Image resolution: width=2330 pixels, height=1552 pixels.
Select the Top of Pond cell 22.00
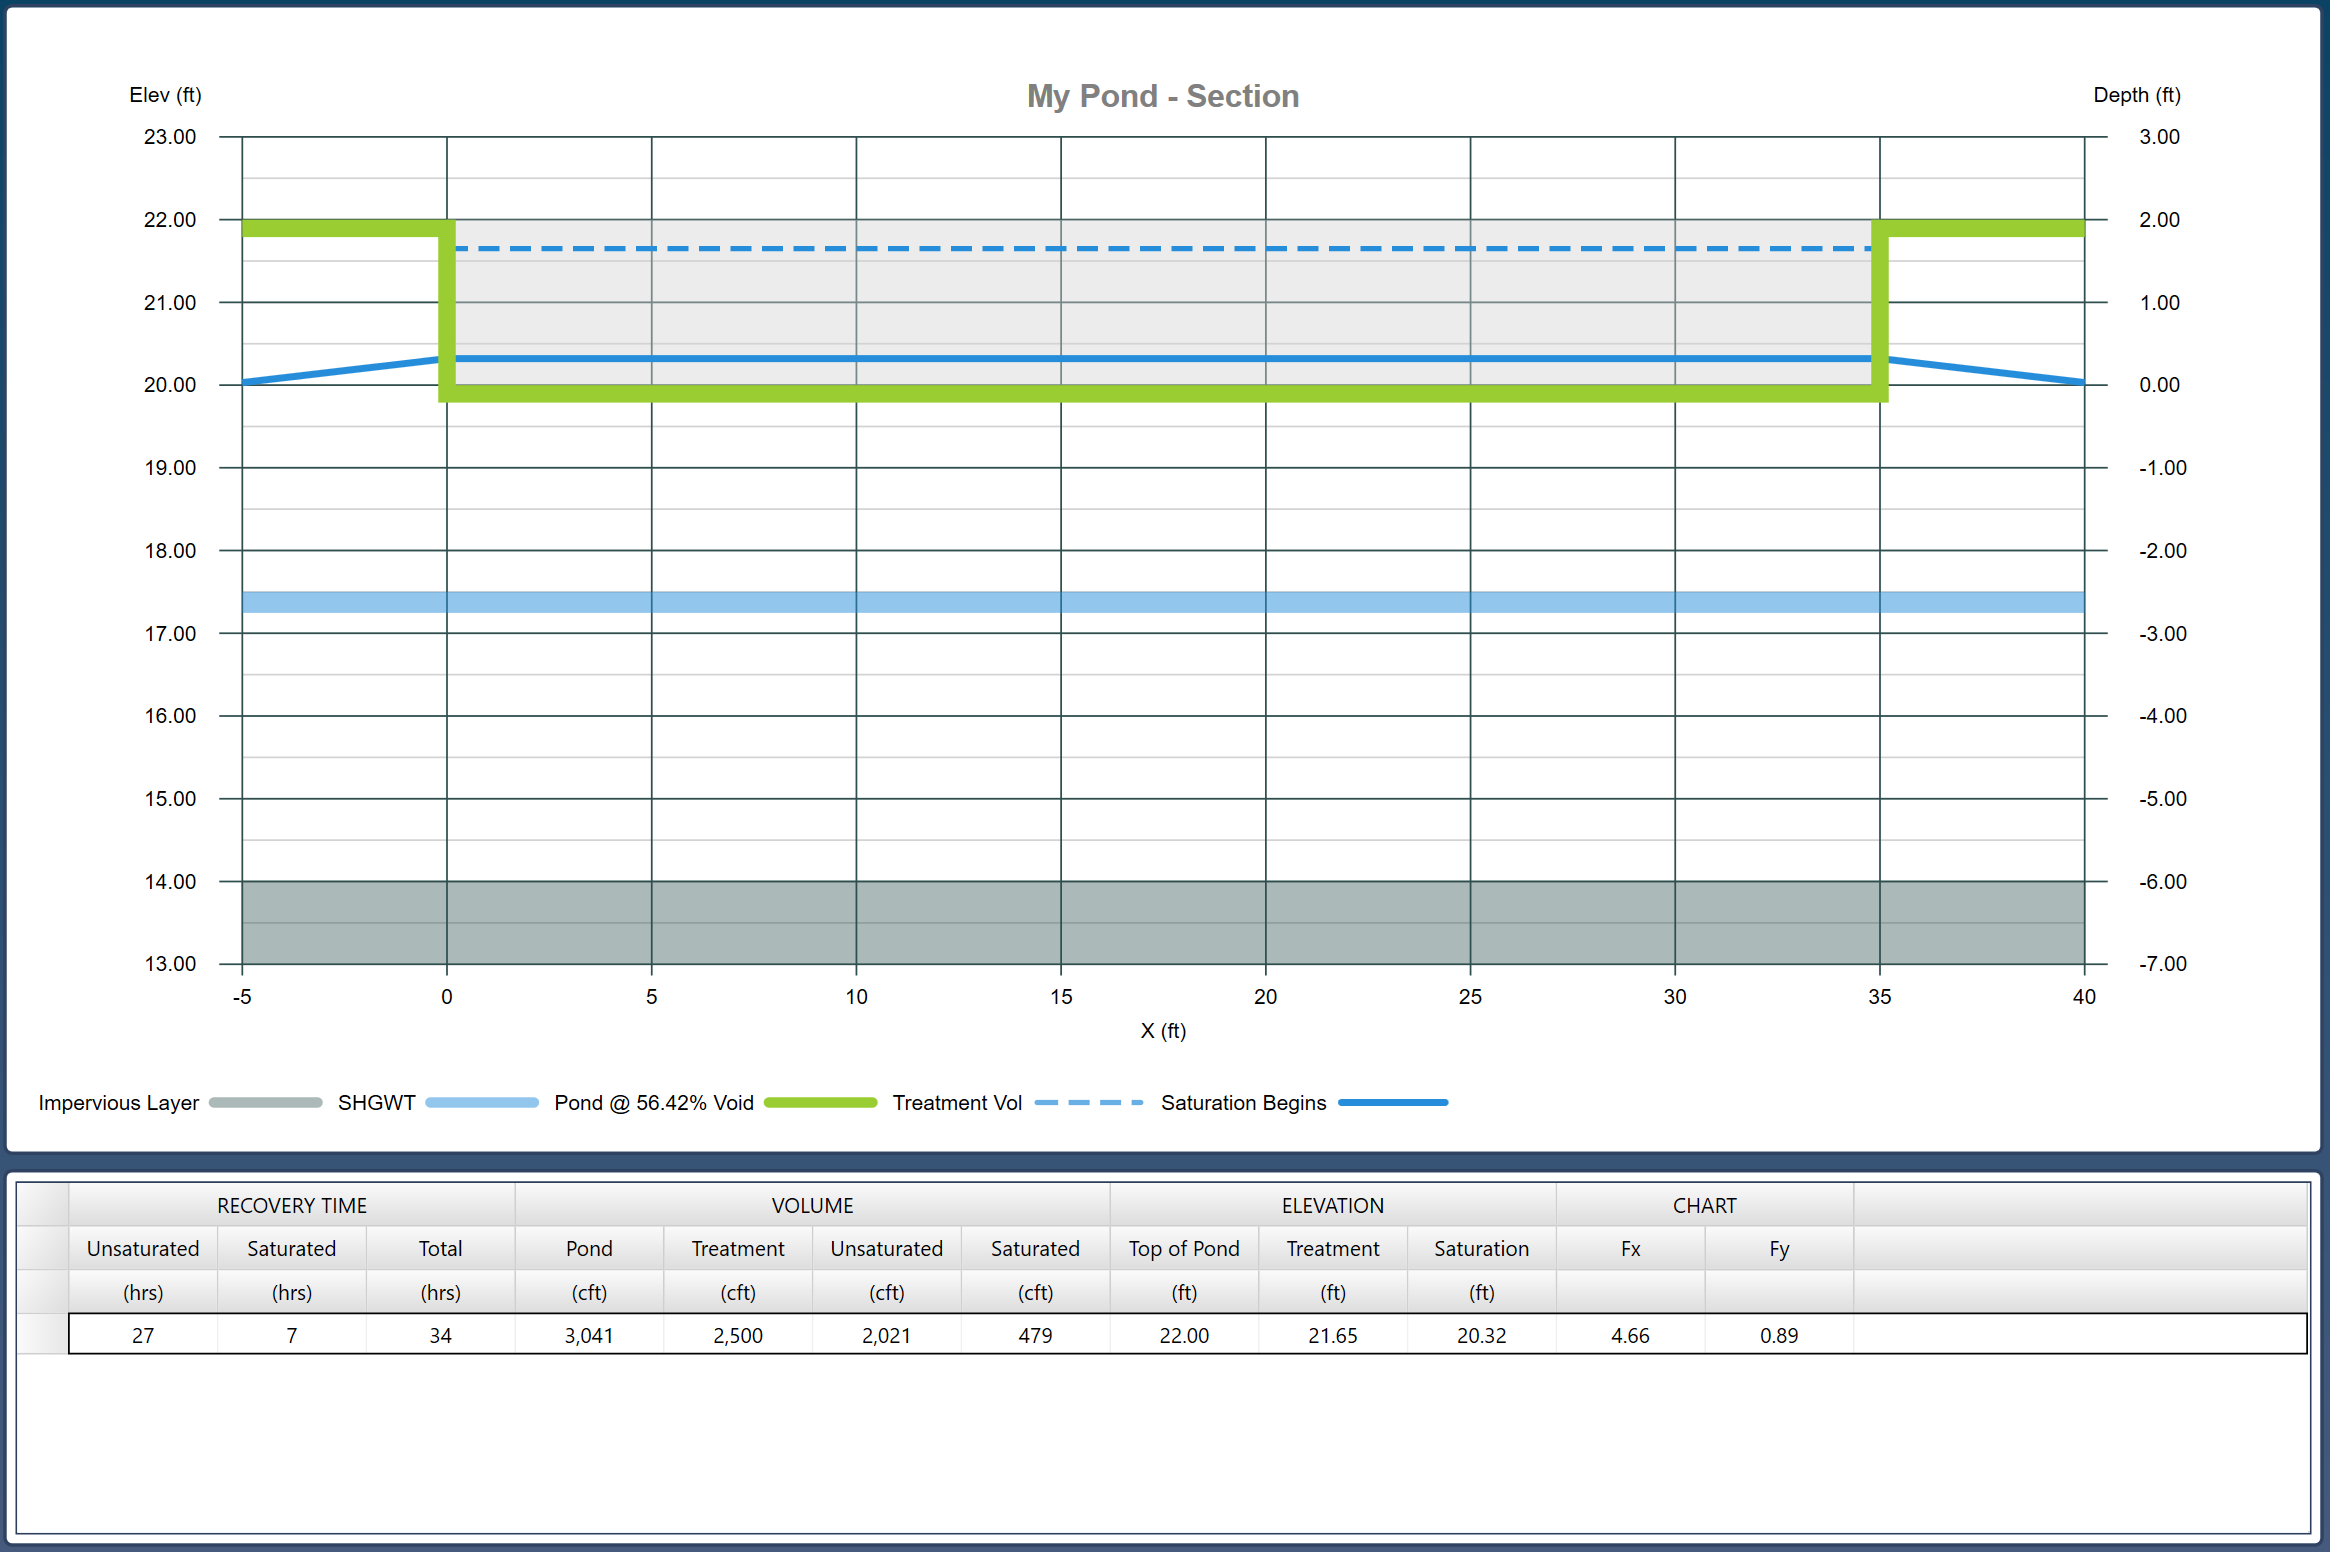(1184, 1335)
